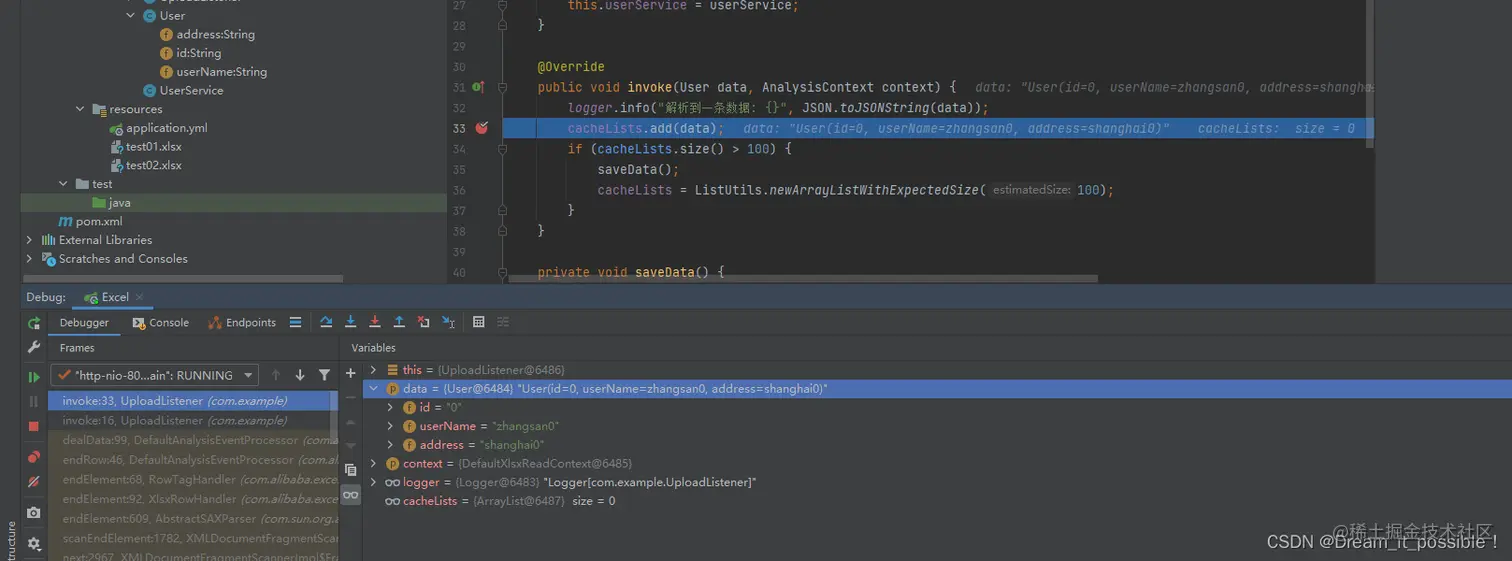This screenshot has width=1512, height=561.
Task: Click the red Force Step Into icon
Action: [x=375, y=322]
